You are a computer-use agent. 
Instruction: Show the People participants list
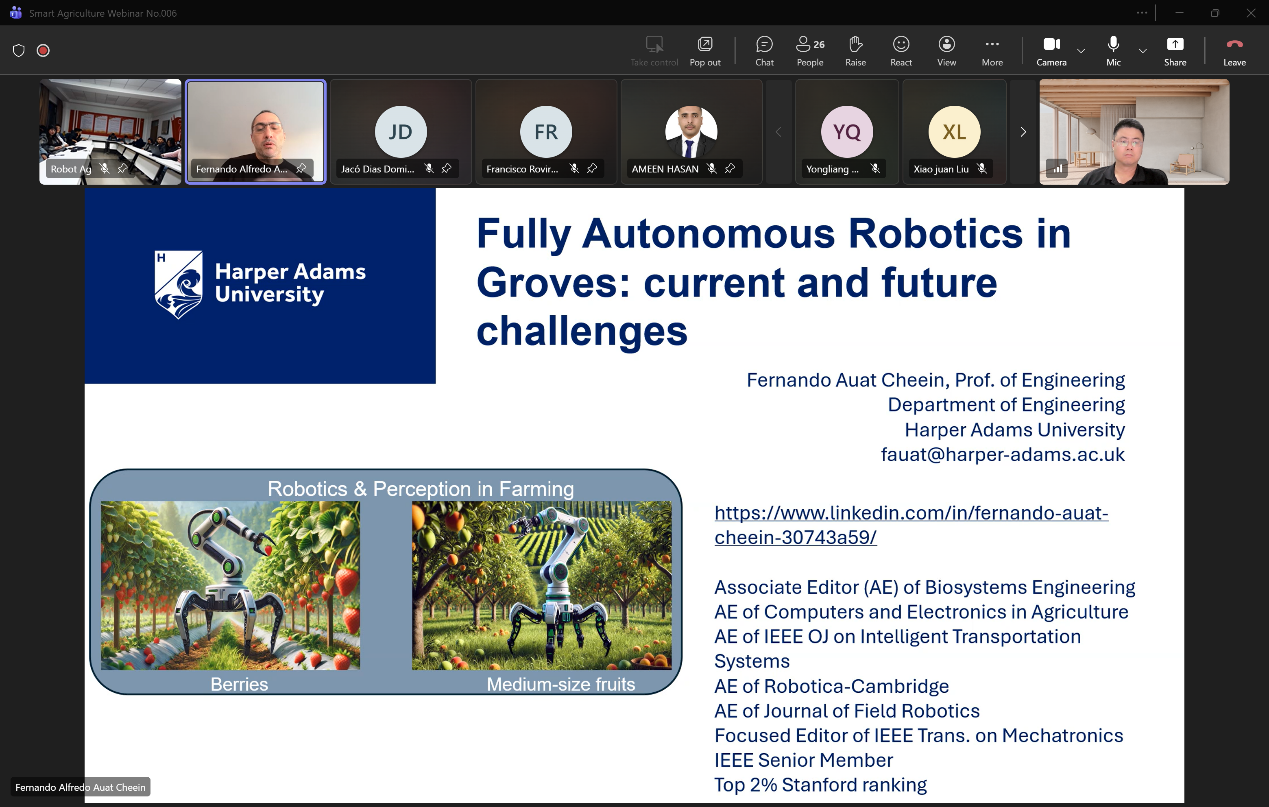click(x=810, y=50)
